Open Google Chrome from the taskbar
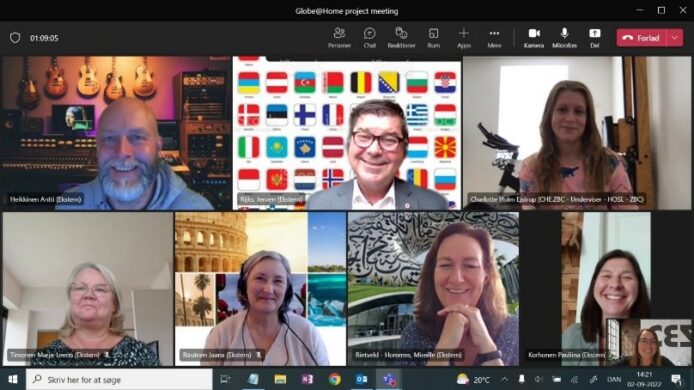 [x=335, y=379]
